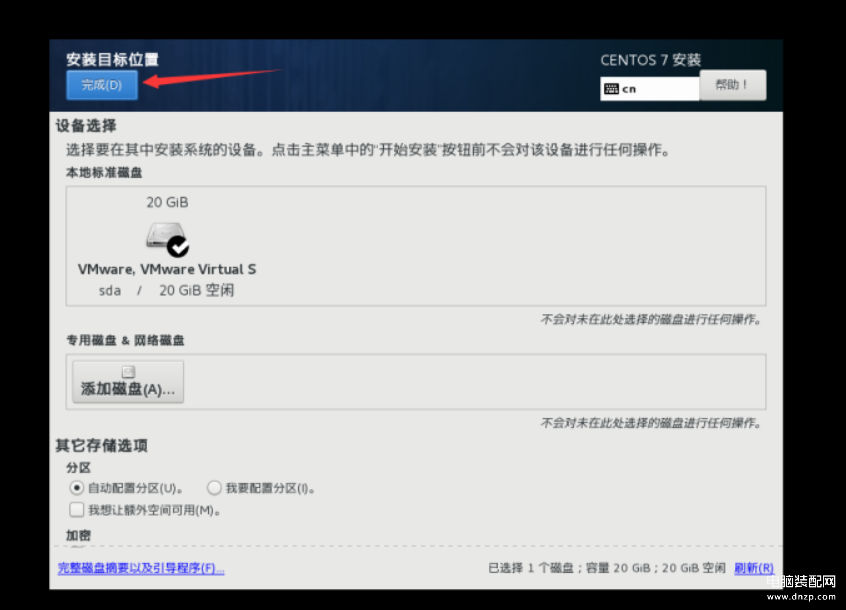Viewport: 846px width, 610px height.
Task: Check the 我想让额外空间可用(M) checkbox
Action: click(x=77, y=510)
